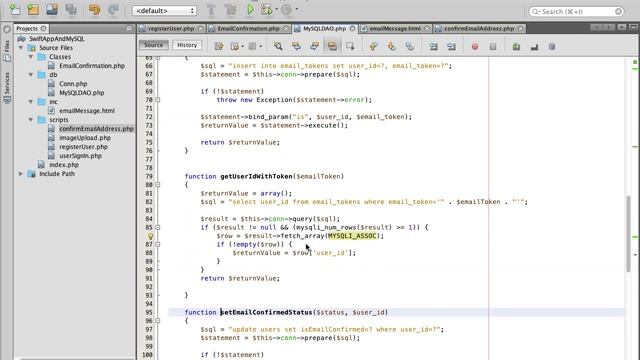This screenshot has width=640, height=360.
Task: Switch editor to Source view
Action: pyautogui.click(x=153, y=45)
